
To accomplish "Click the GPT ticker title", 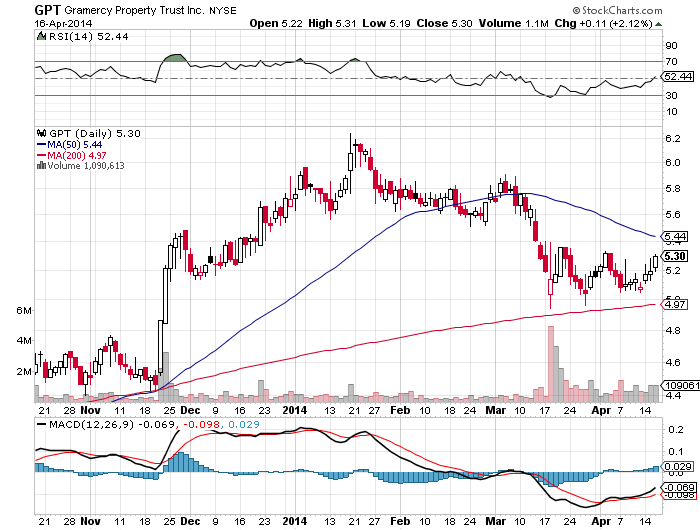I will pyautogui.click(x=48, y=10).
